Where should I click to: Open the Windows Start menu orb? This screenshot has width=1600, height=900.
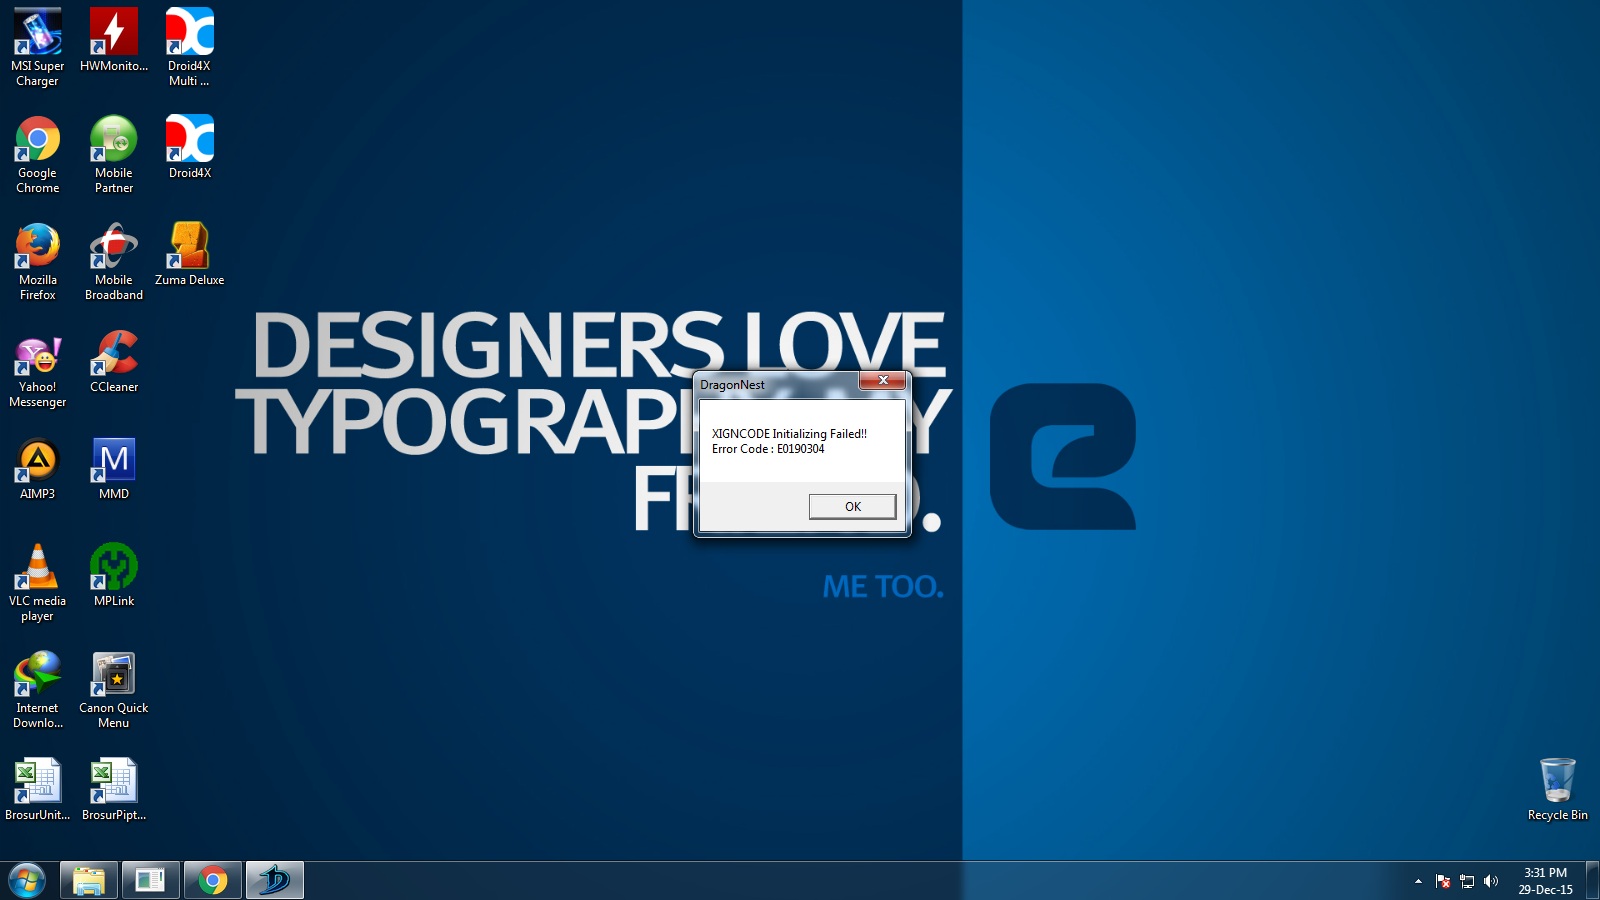coord(27,881)
